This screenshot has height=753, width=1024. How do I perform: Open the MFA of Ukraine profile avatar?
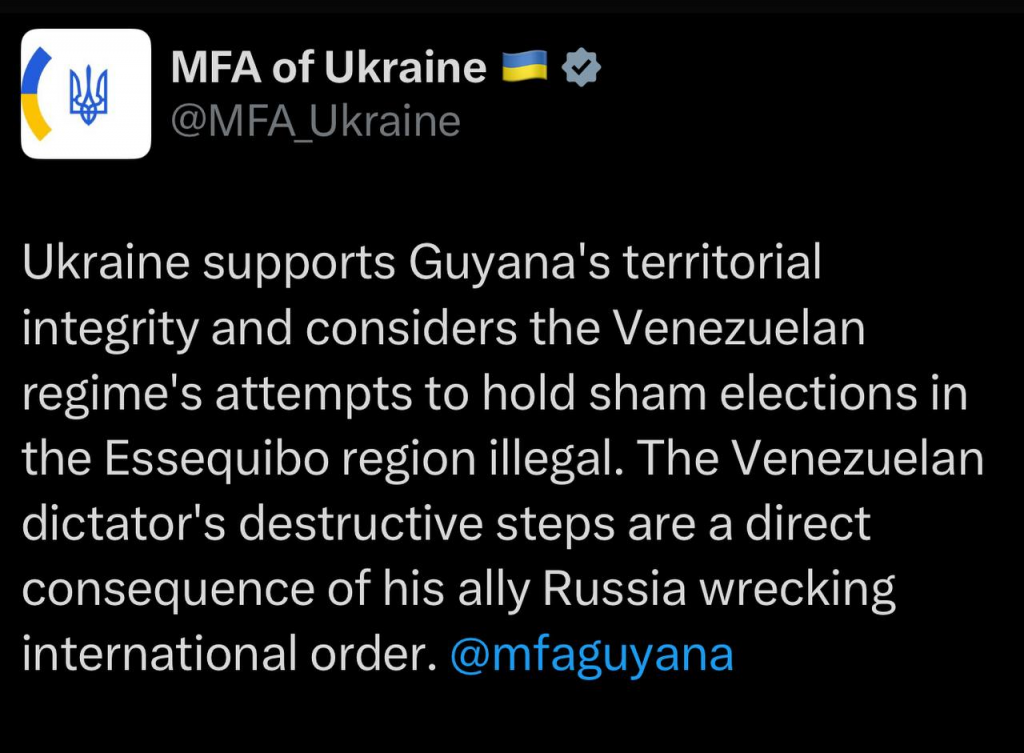tap(86, 93)
